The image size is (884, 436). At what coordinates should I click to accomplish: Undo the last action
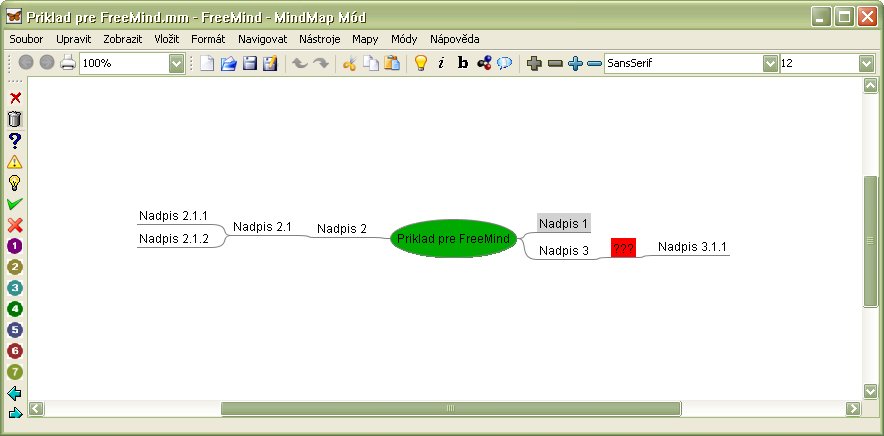pyautogui.click(x=299, y=63)
